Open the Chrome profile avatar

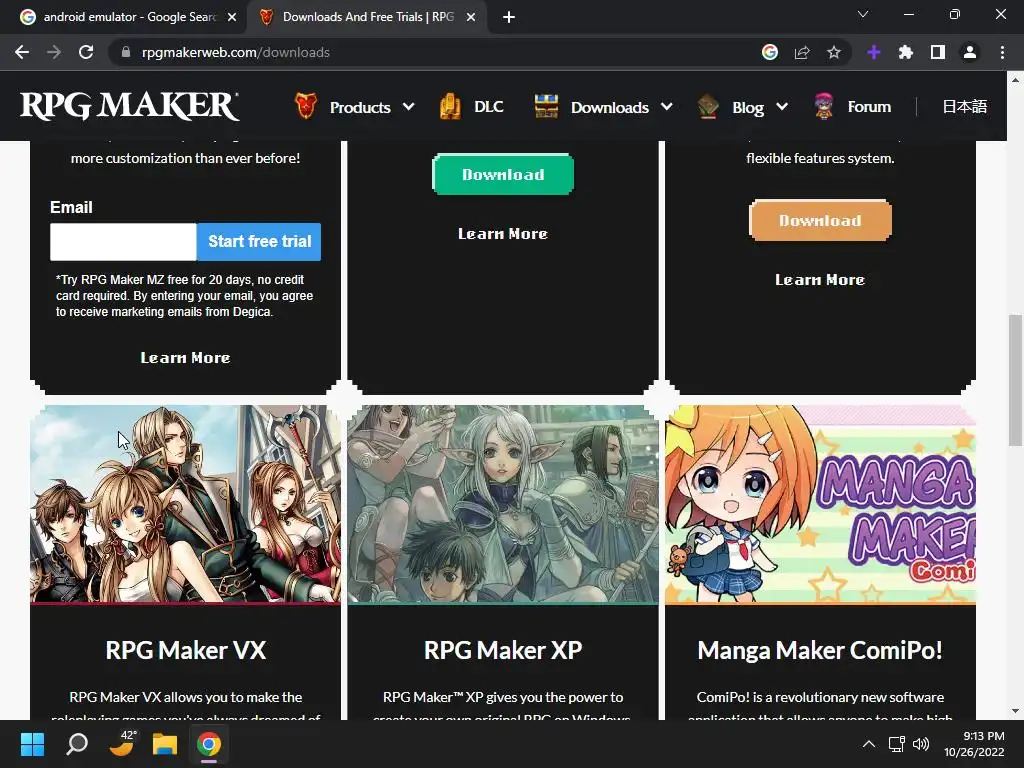click(969, 52)
